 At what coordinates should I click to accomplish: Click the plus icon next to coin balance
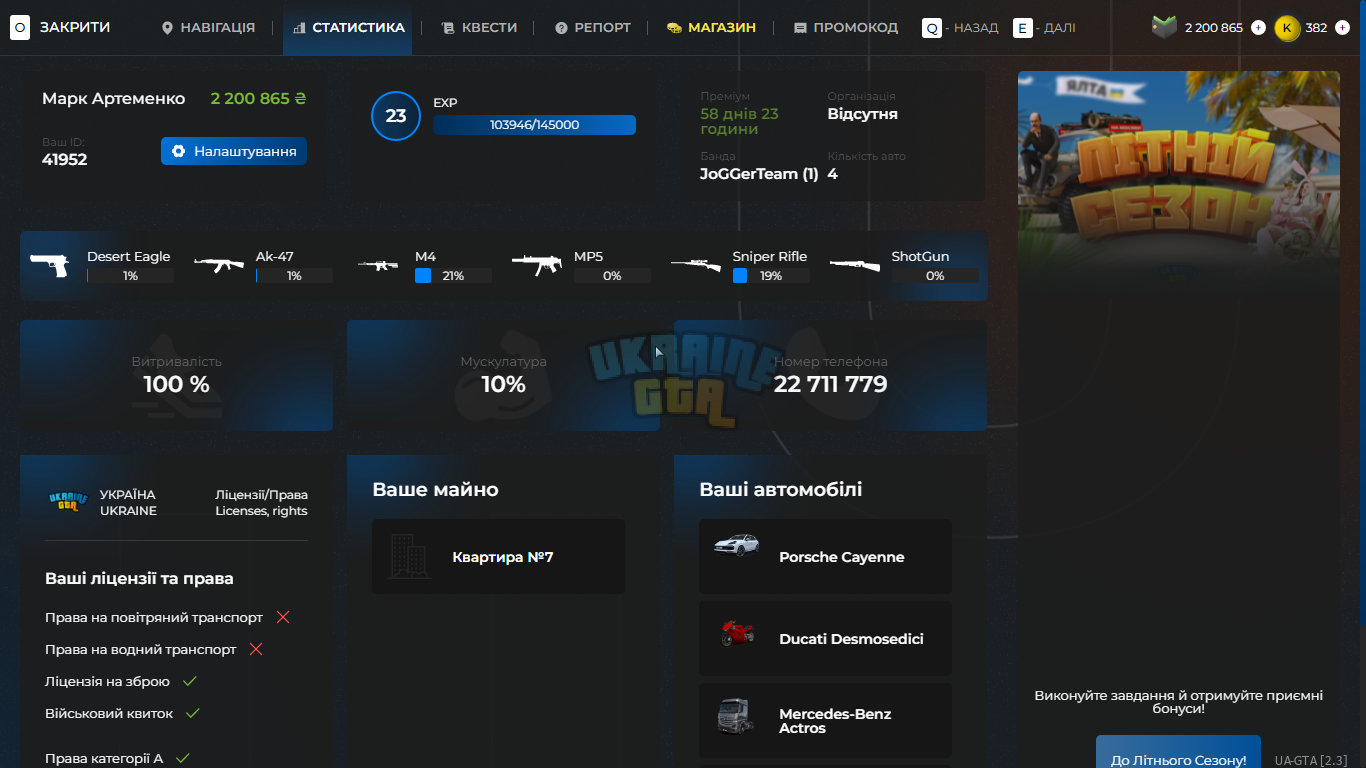[1342, 28]
